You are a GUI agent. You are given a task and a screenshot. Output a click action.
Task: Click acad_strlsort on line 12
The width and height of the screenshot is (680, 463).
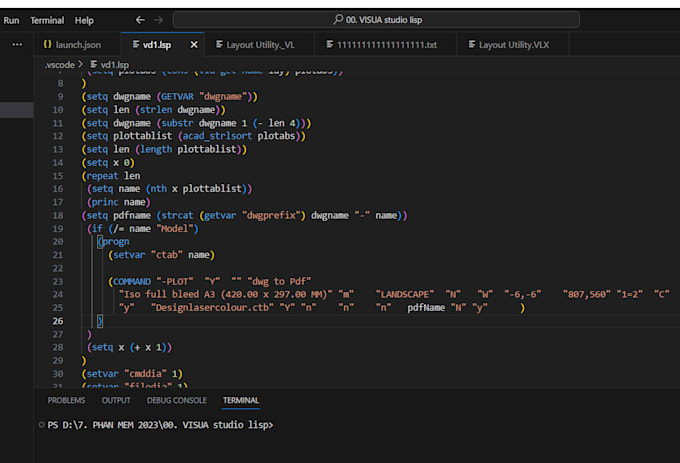(x=217, y=136)
